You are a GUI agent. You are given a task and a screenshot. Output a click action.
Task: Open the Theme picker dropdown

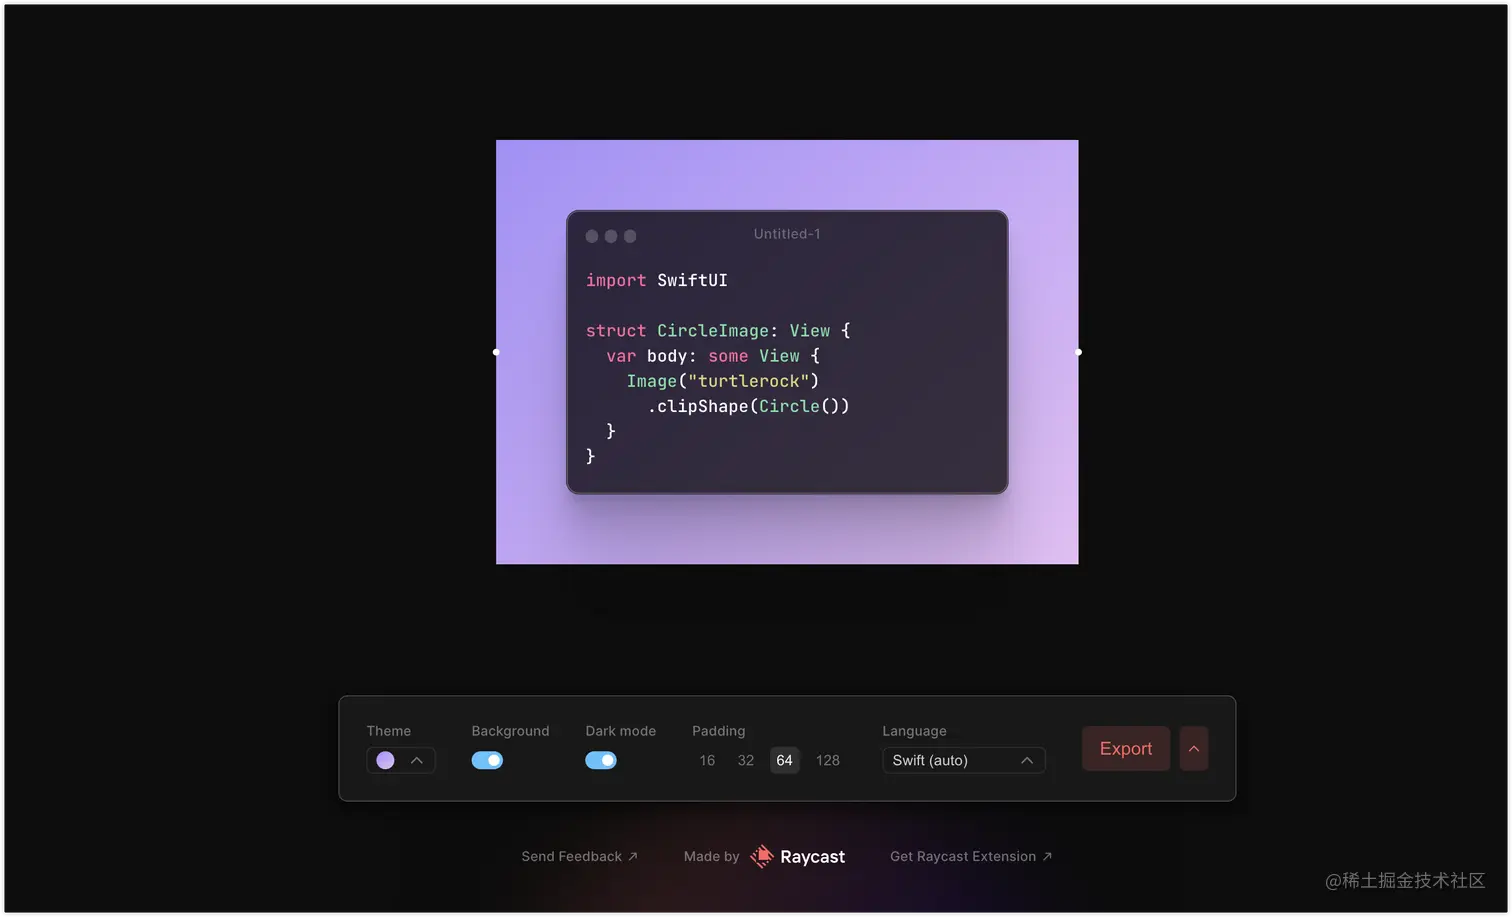[x=400, y=760]
